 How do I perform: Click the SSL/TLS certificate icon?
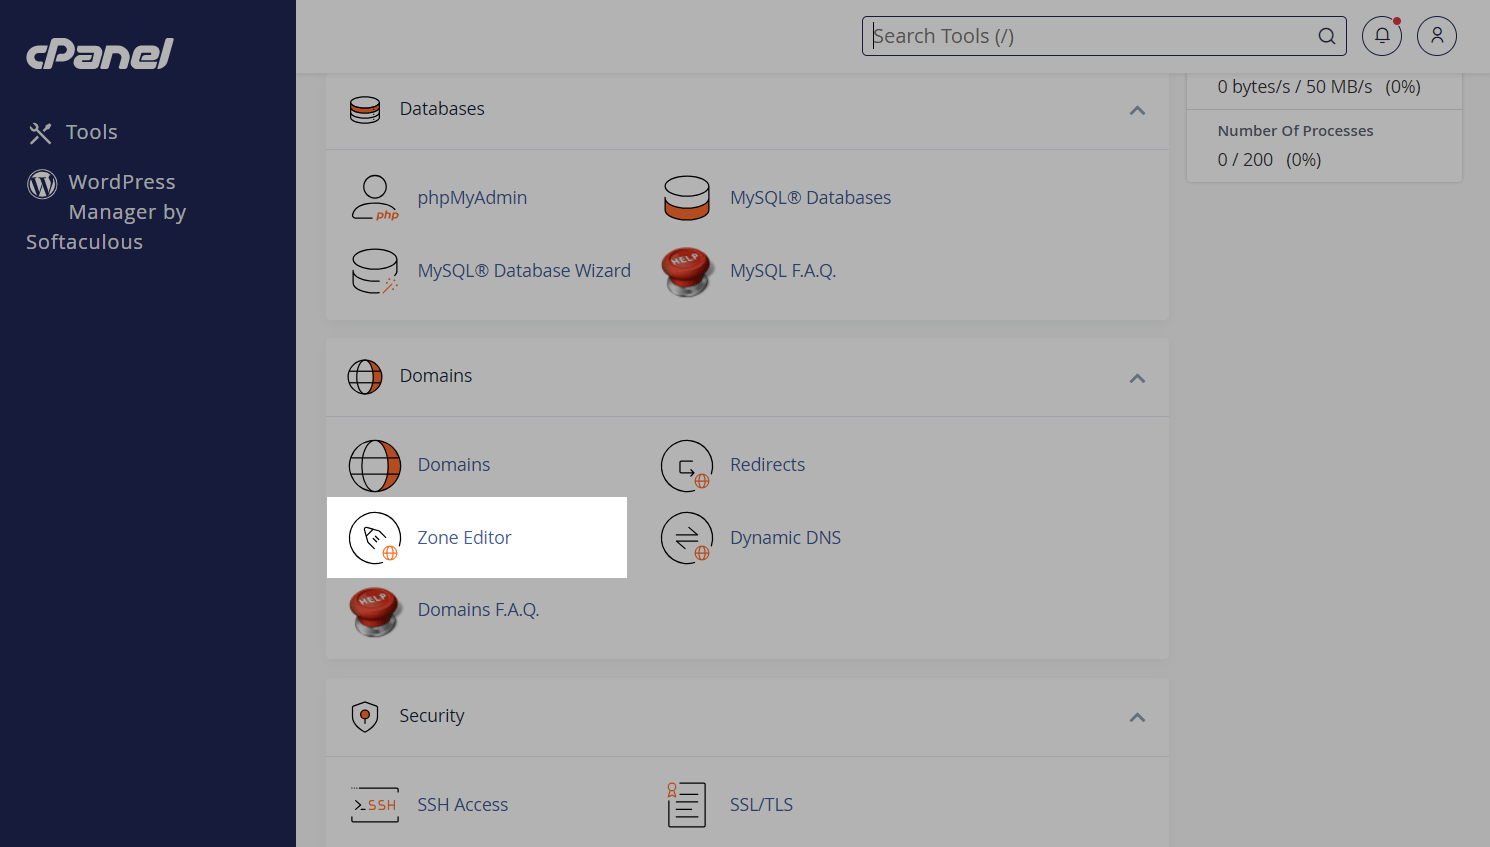687,805
